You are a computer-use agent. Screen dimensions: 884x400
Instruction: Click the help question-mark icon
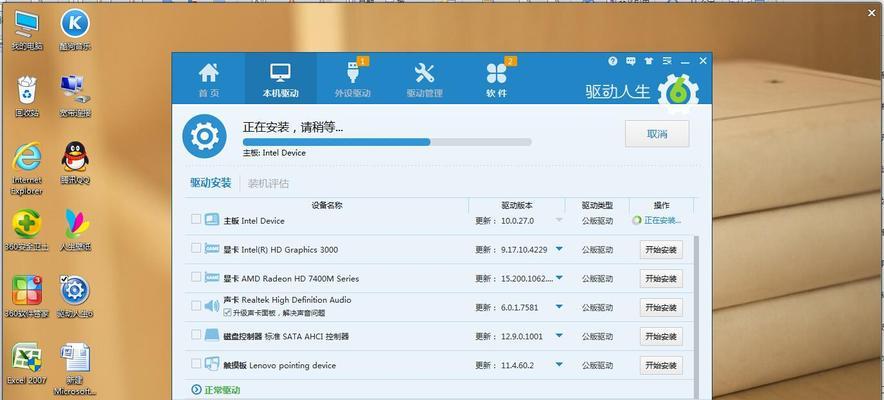613,61
